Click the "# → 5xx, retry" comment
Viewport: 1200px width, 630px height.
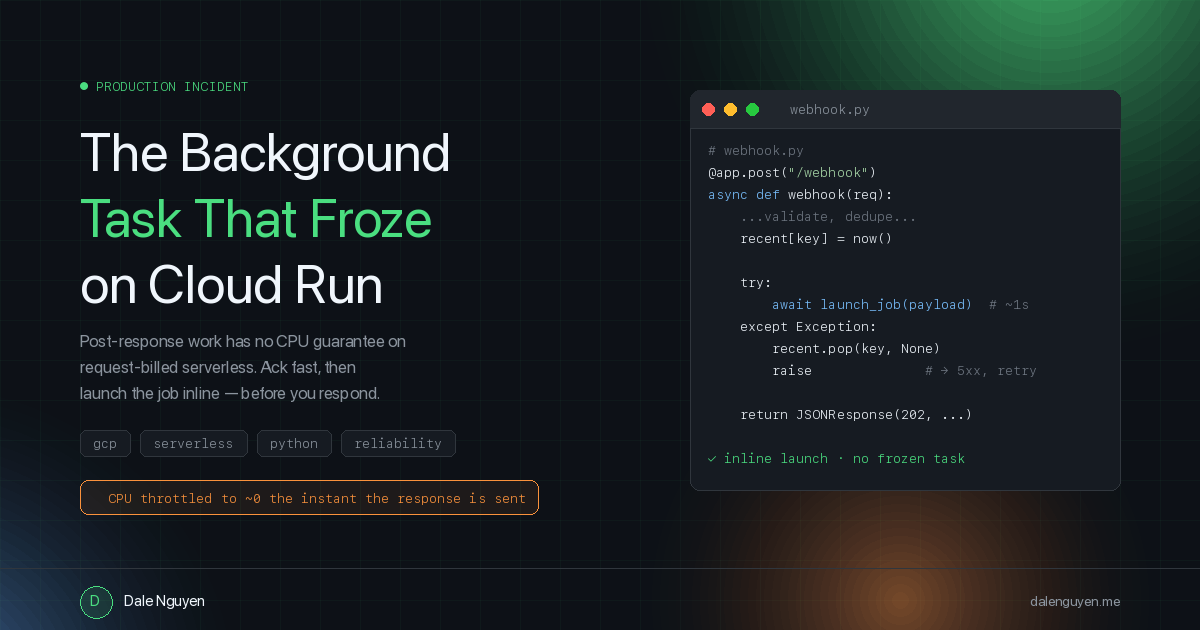(980, 371)
